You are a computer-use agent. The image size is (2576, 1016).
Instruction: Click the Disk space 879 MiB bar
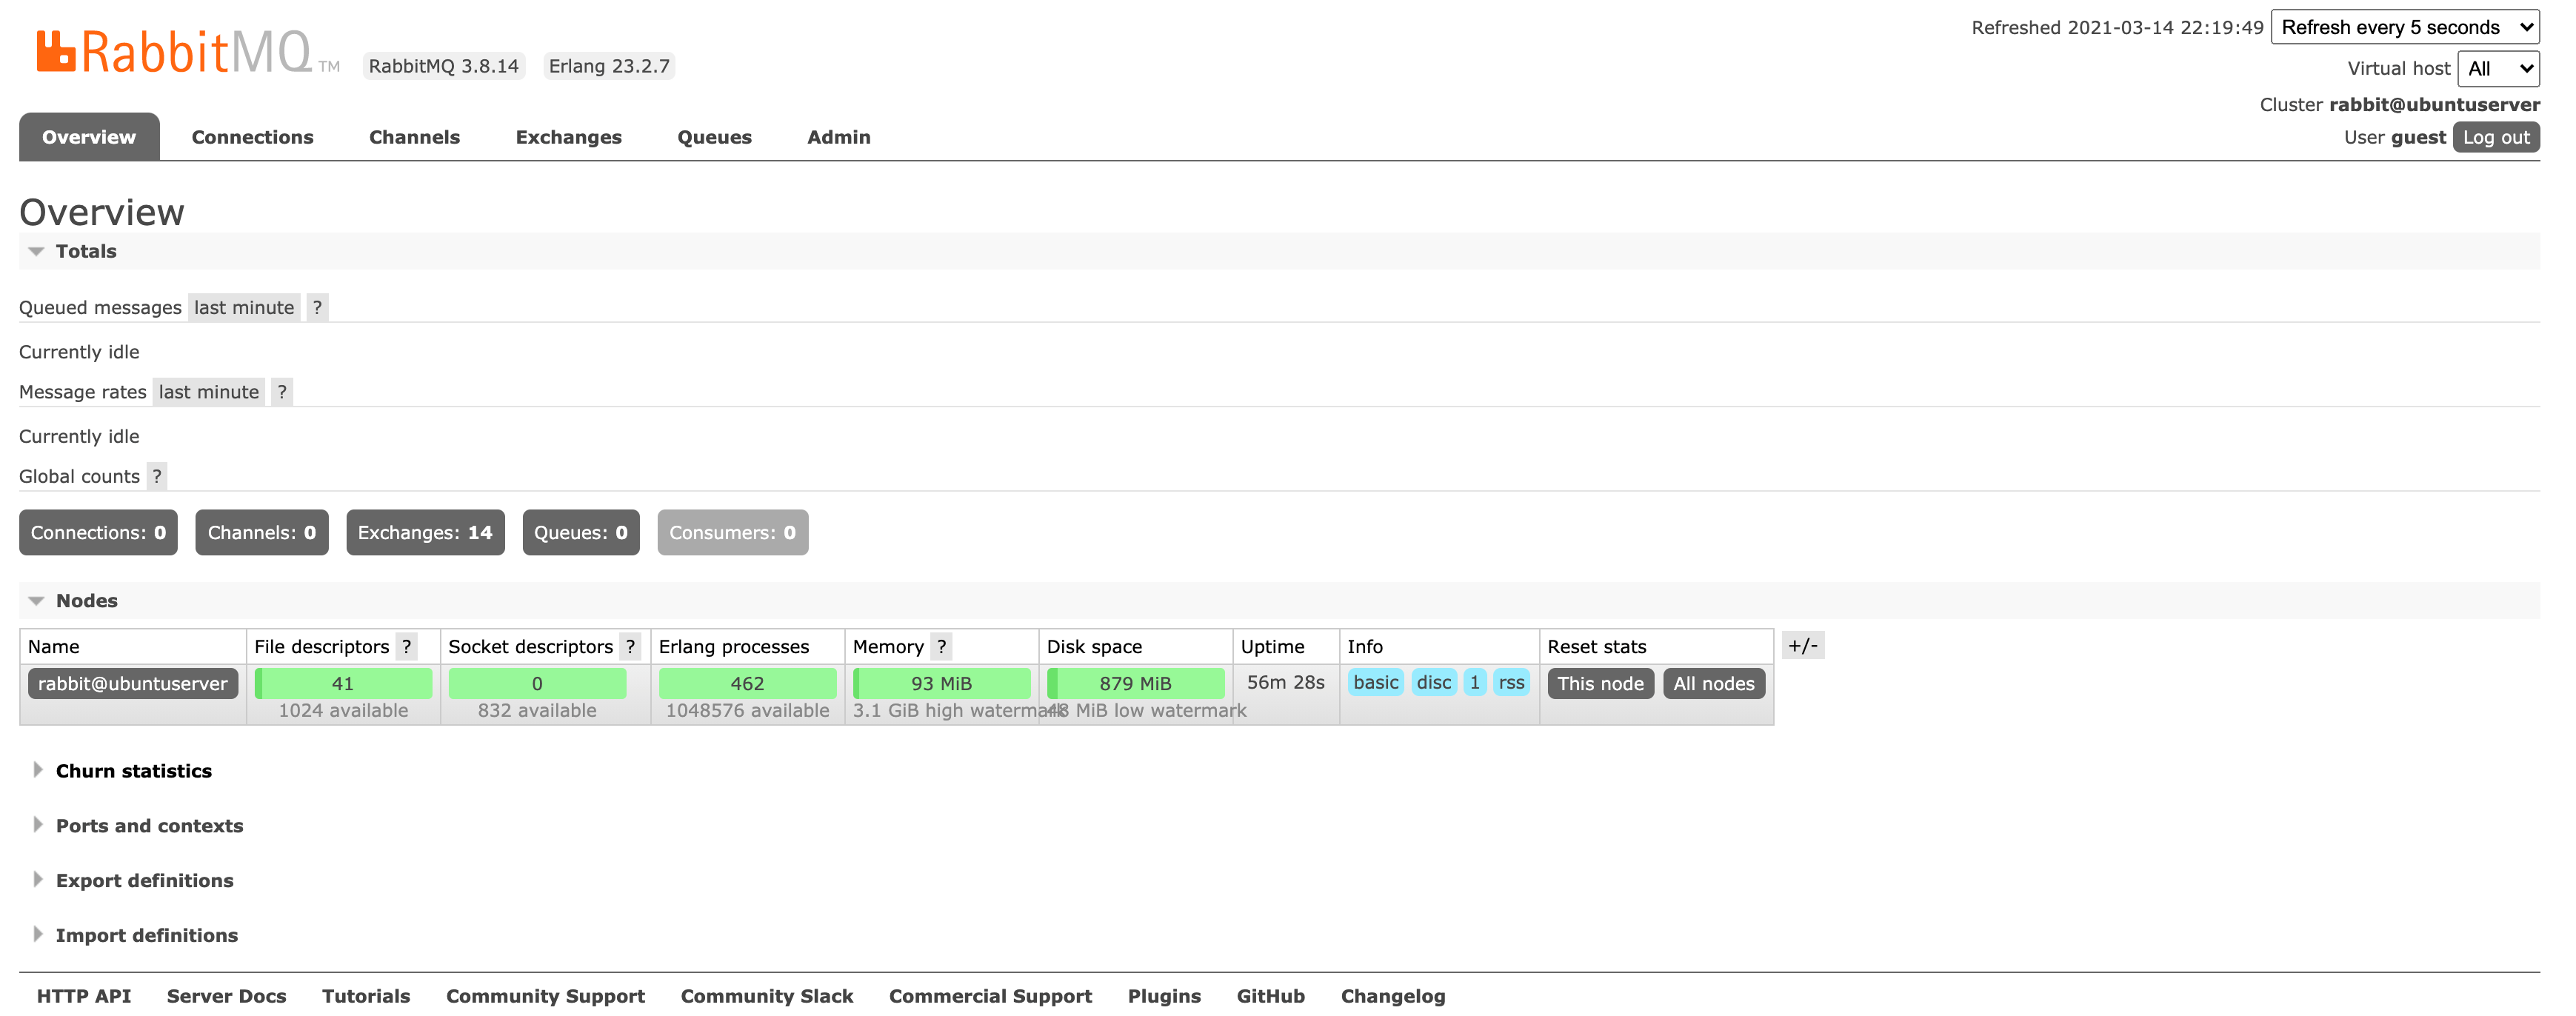coord(1135,684)
